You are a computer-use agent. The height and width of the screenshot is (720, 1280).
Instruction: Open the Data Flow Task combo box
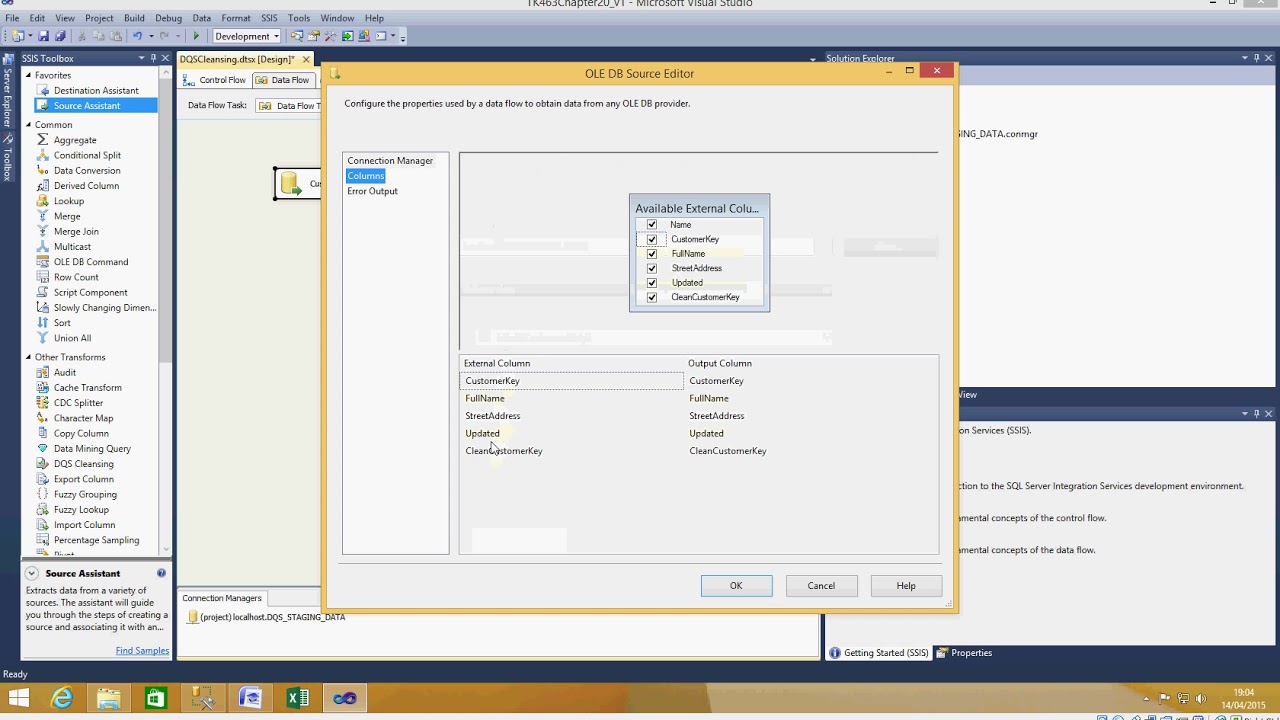[x=290, y=106]
